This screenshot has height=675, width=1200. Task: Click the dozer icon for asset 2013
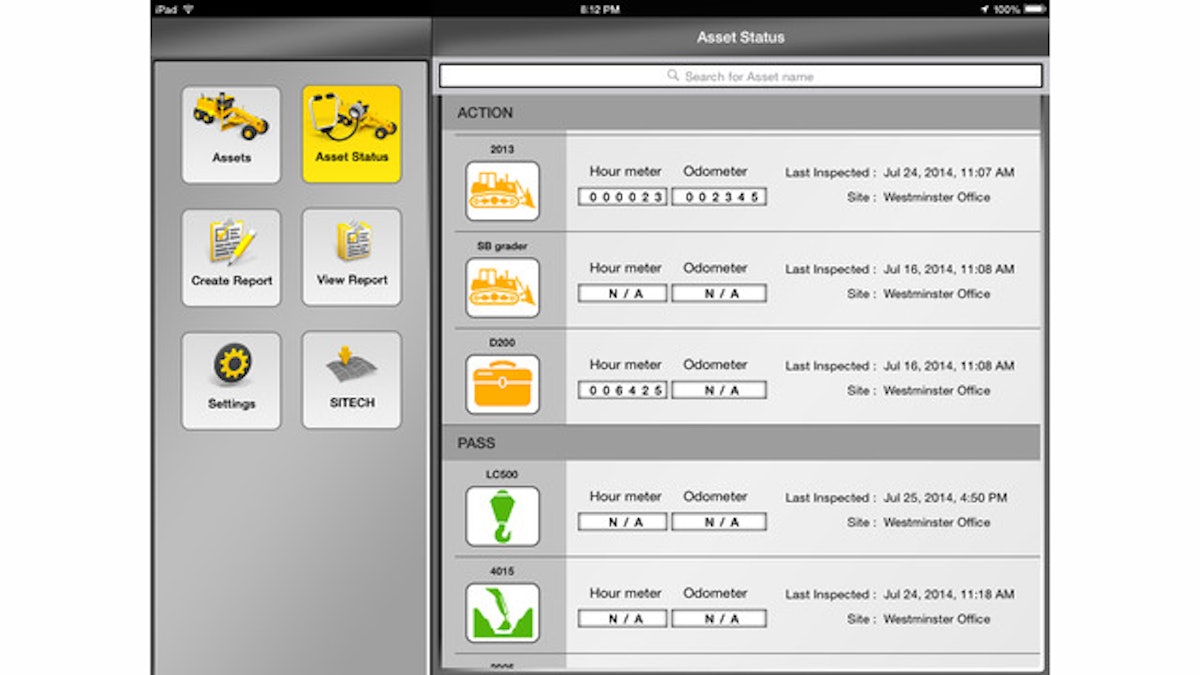[503, 190]
